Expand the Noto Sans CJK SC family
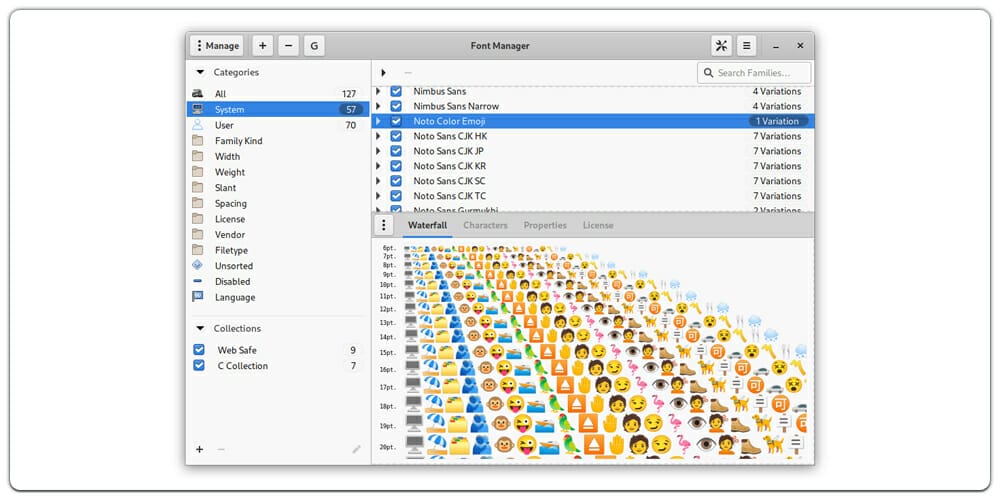 click(x=378, y=181)
